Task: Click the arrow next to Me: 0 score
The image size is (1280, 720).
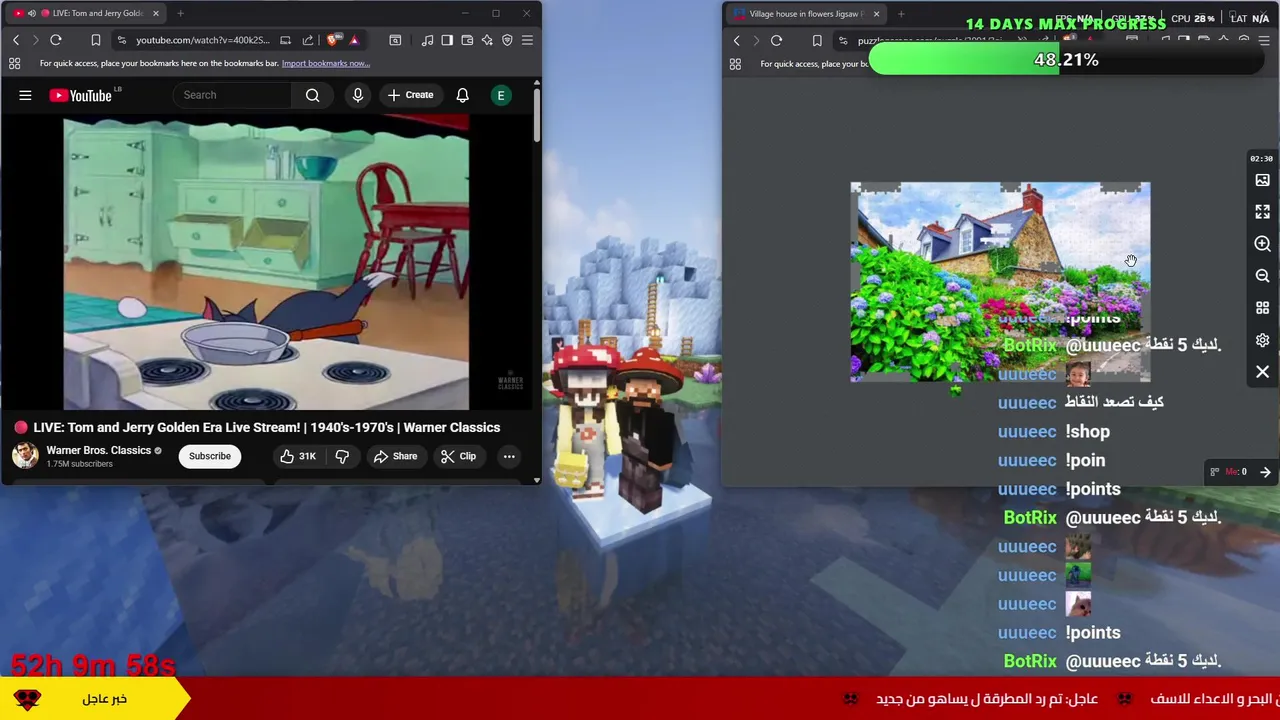Action: [x=1265, y=472]
